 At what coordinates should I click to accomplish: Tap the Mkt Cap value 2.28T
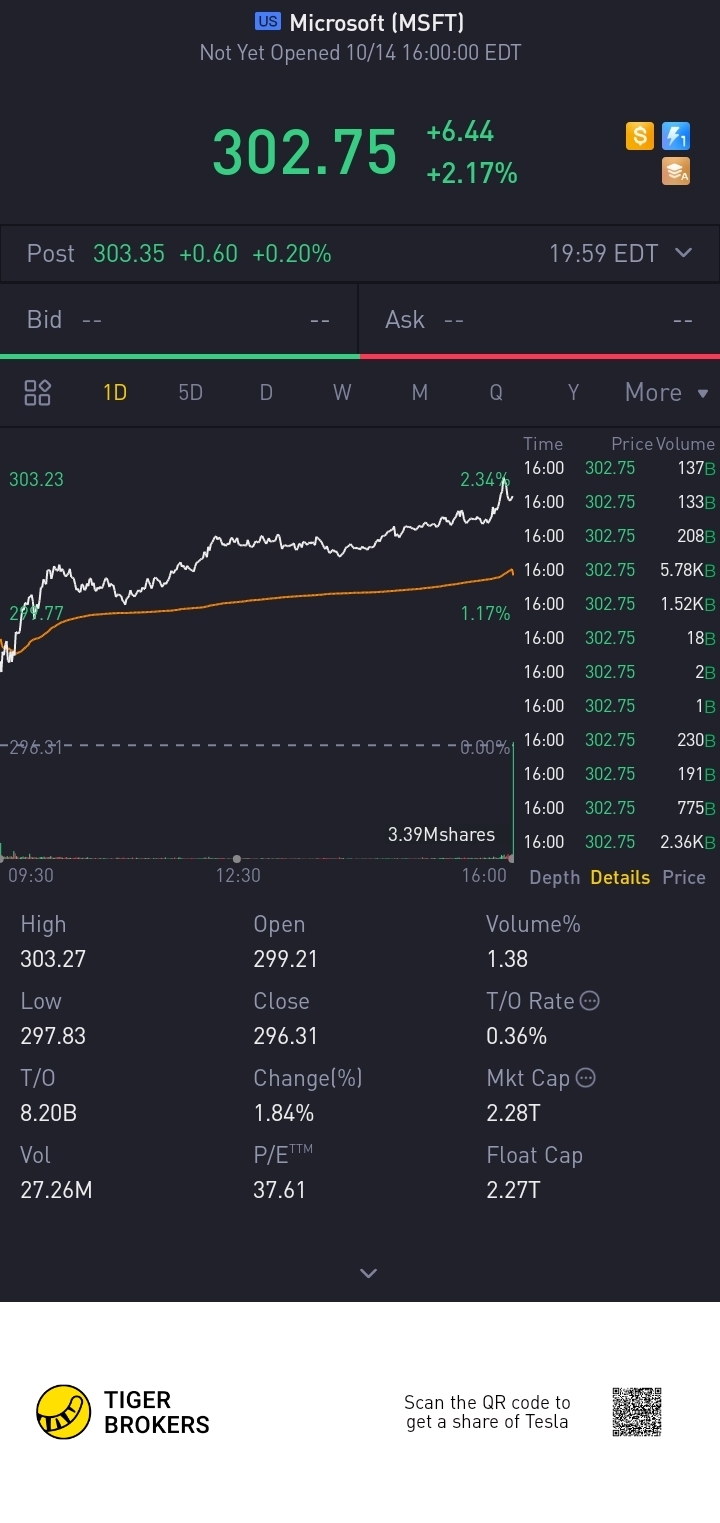[x=513, y=1113]
